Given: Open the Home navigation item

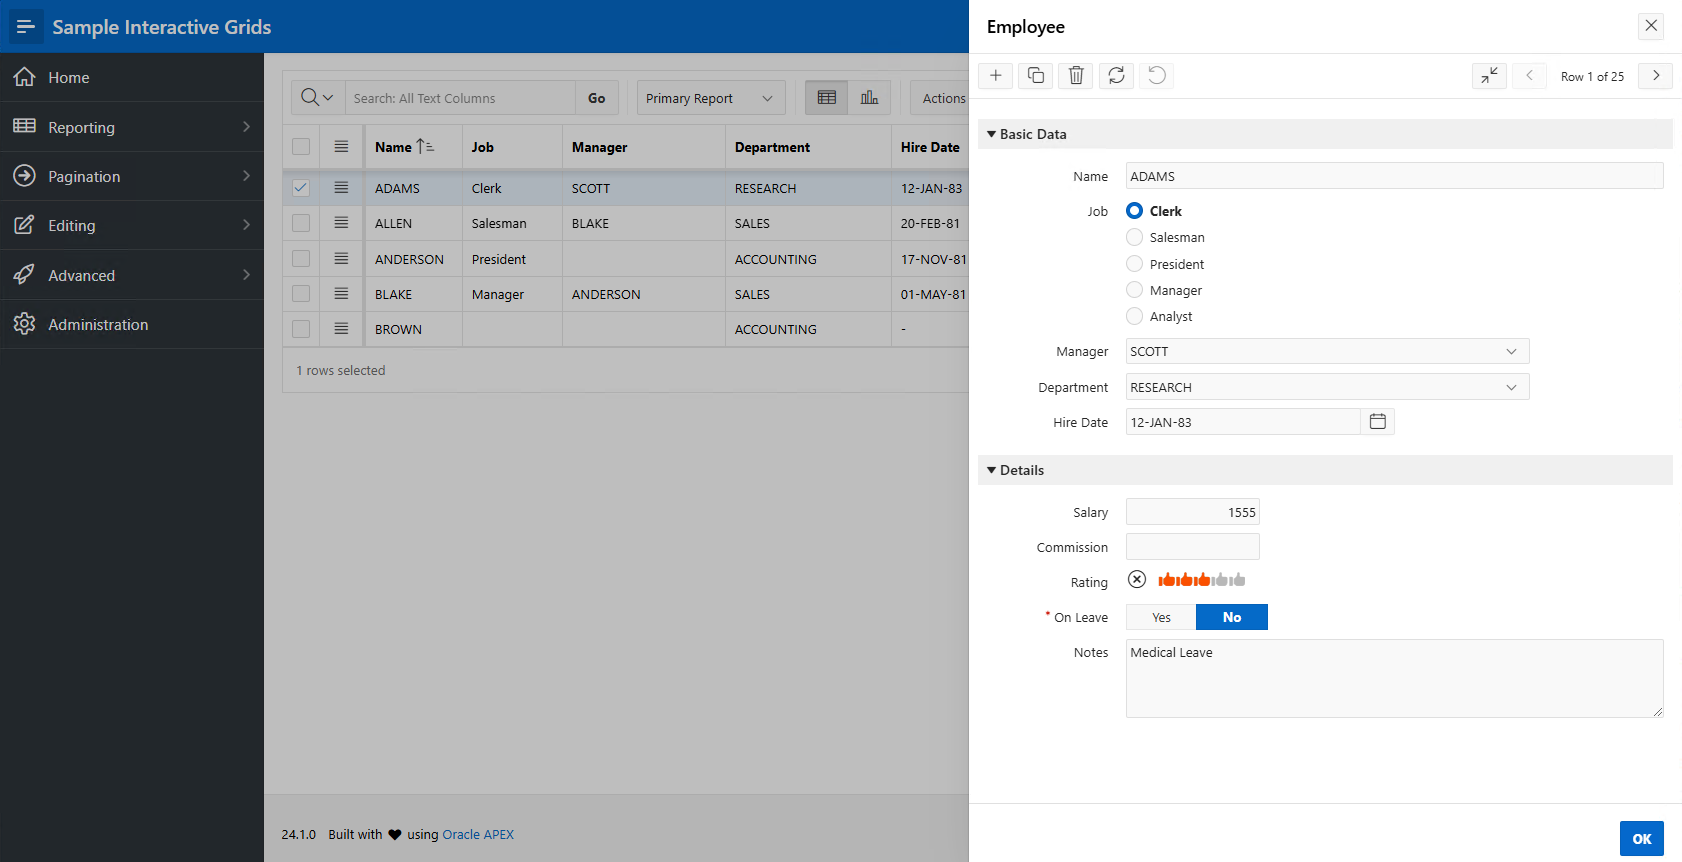Looking at the screenshot, I should [x=132, y=77].
